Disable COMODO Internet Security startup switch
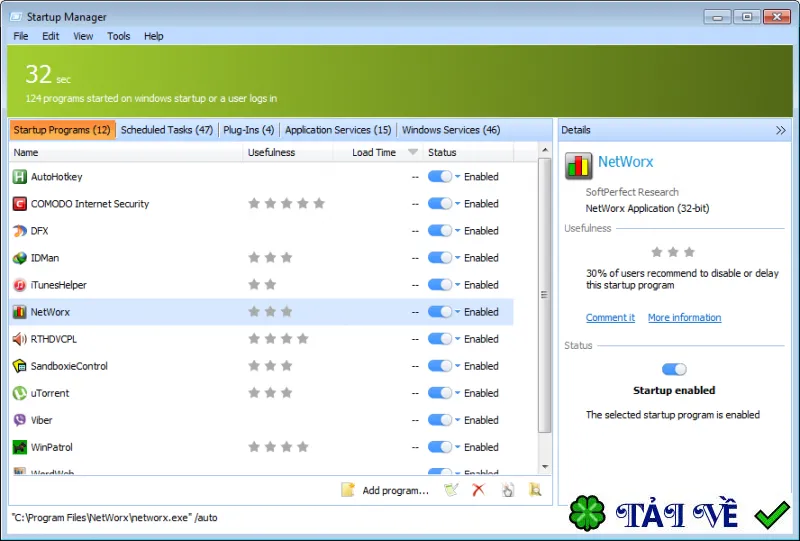800x541 pixels. point(440,204)
